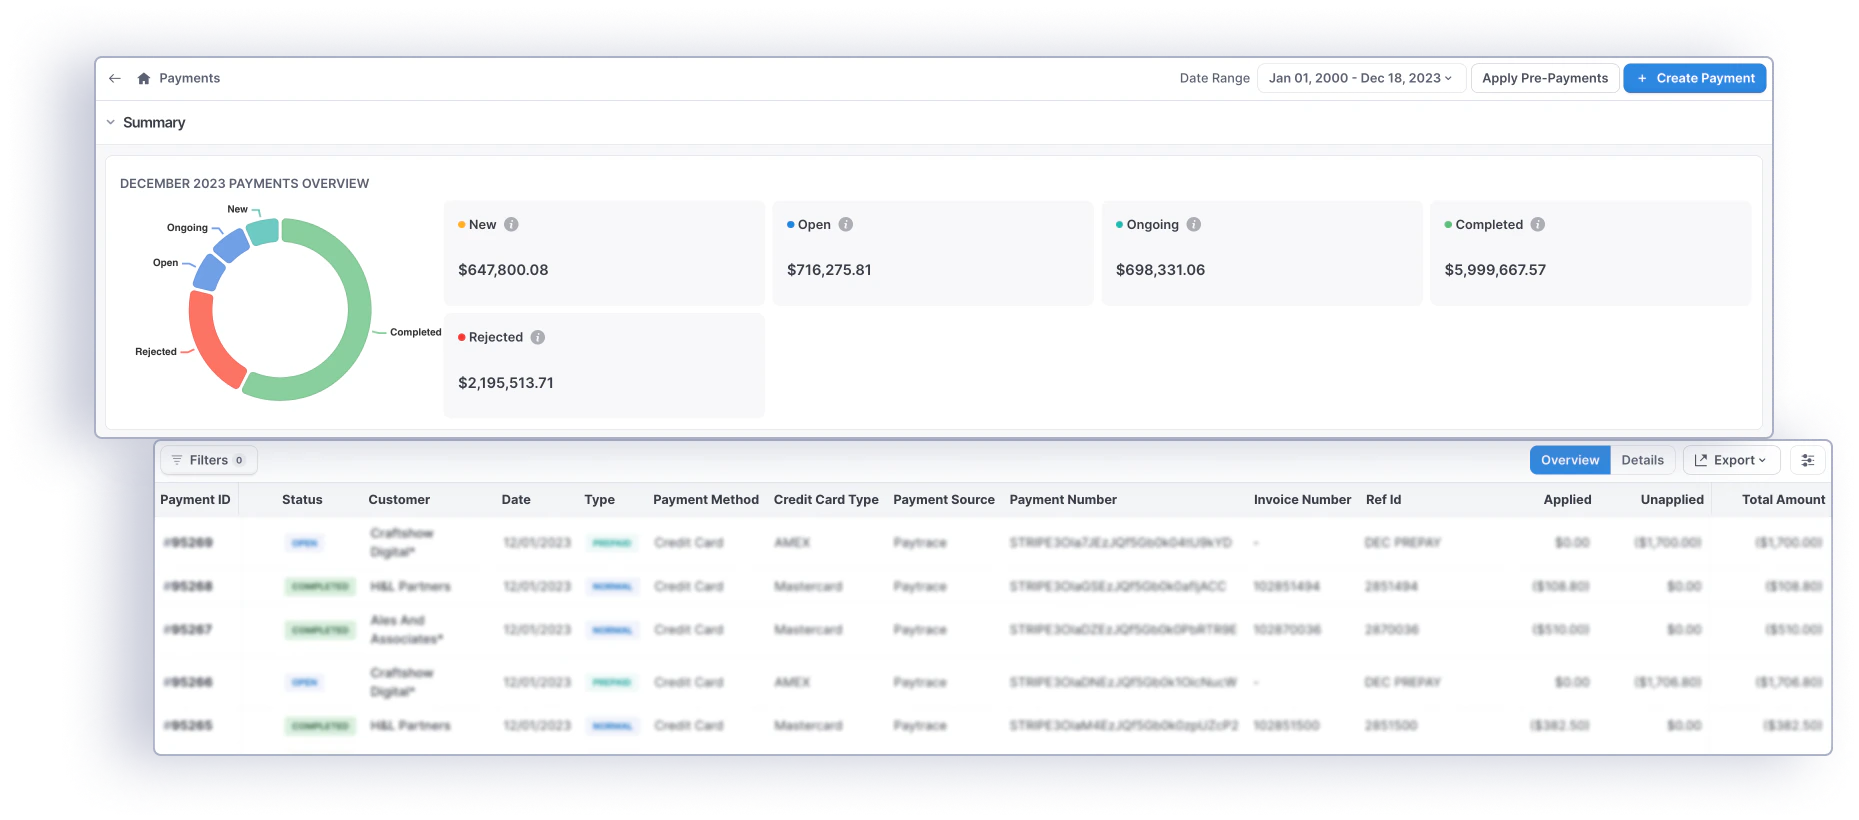Sort by Invoice Number column header
Image resolution: width=1859 pixels, height=820 pixels.
[1302, 500]
